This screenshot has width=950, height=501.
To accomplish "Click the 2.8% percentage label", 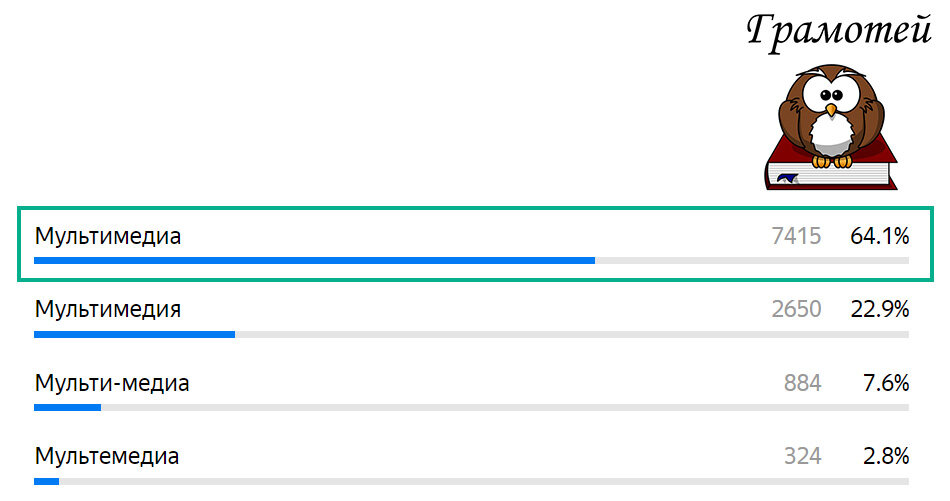I will coord(886,456).
